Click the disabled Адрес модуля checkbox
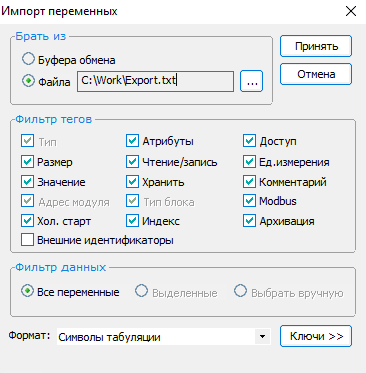The width and height of the screenshot is (366, 373). [27, 201]
